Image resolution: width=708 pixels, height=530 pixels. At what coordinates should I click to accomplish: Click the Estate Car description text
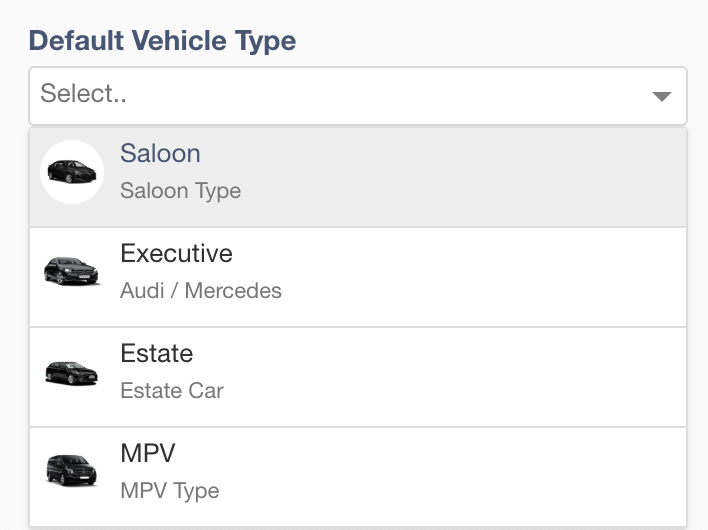pos(172,391)
